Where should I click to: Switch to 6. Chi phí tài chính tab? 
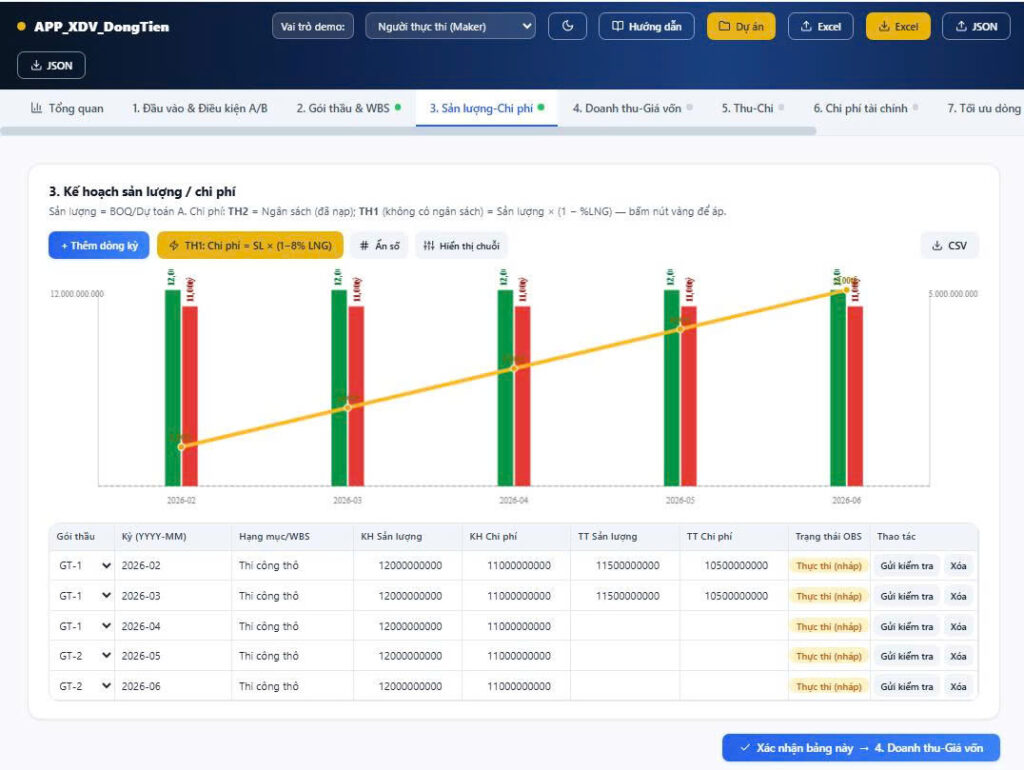tap(865, 108)
